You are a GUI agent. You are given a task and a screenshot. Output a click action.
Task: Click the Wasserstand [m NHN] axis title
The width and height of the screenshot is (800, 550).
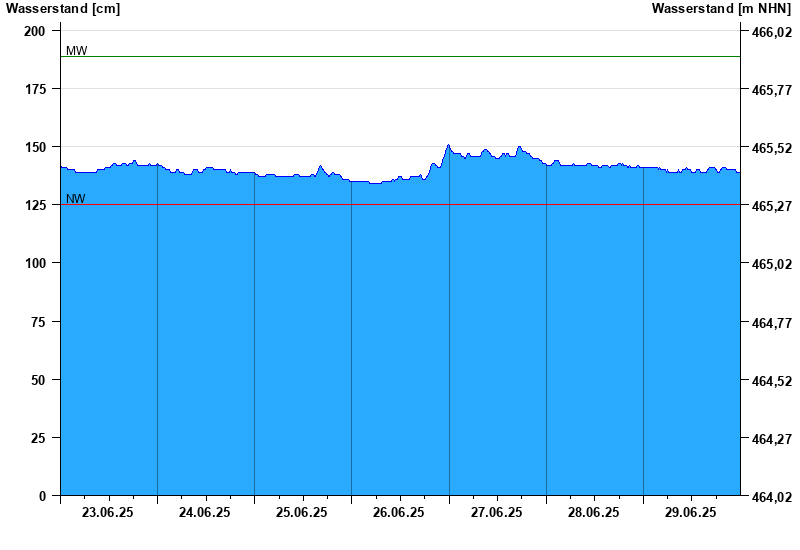tap(721, 9)
